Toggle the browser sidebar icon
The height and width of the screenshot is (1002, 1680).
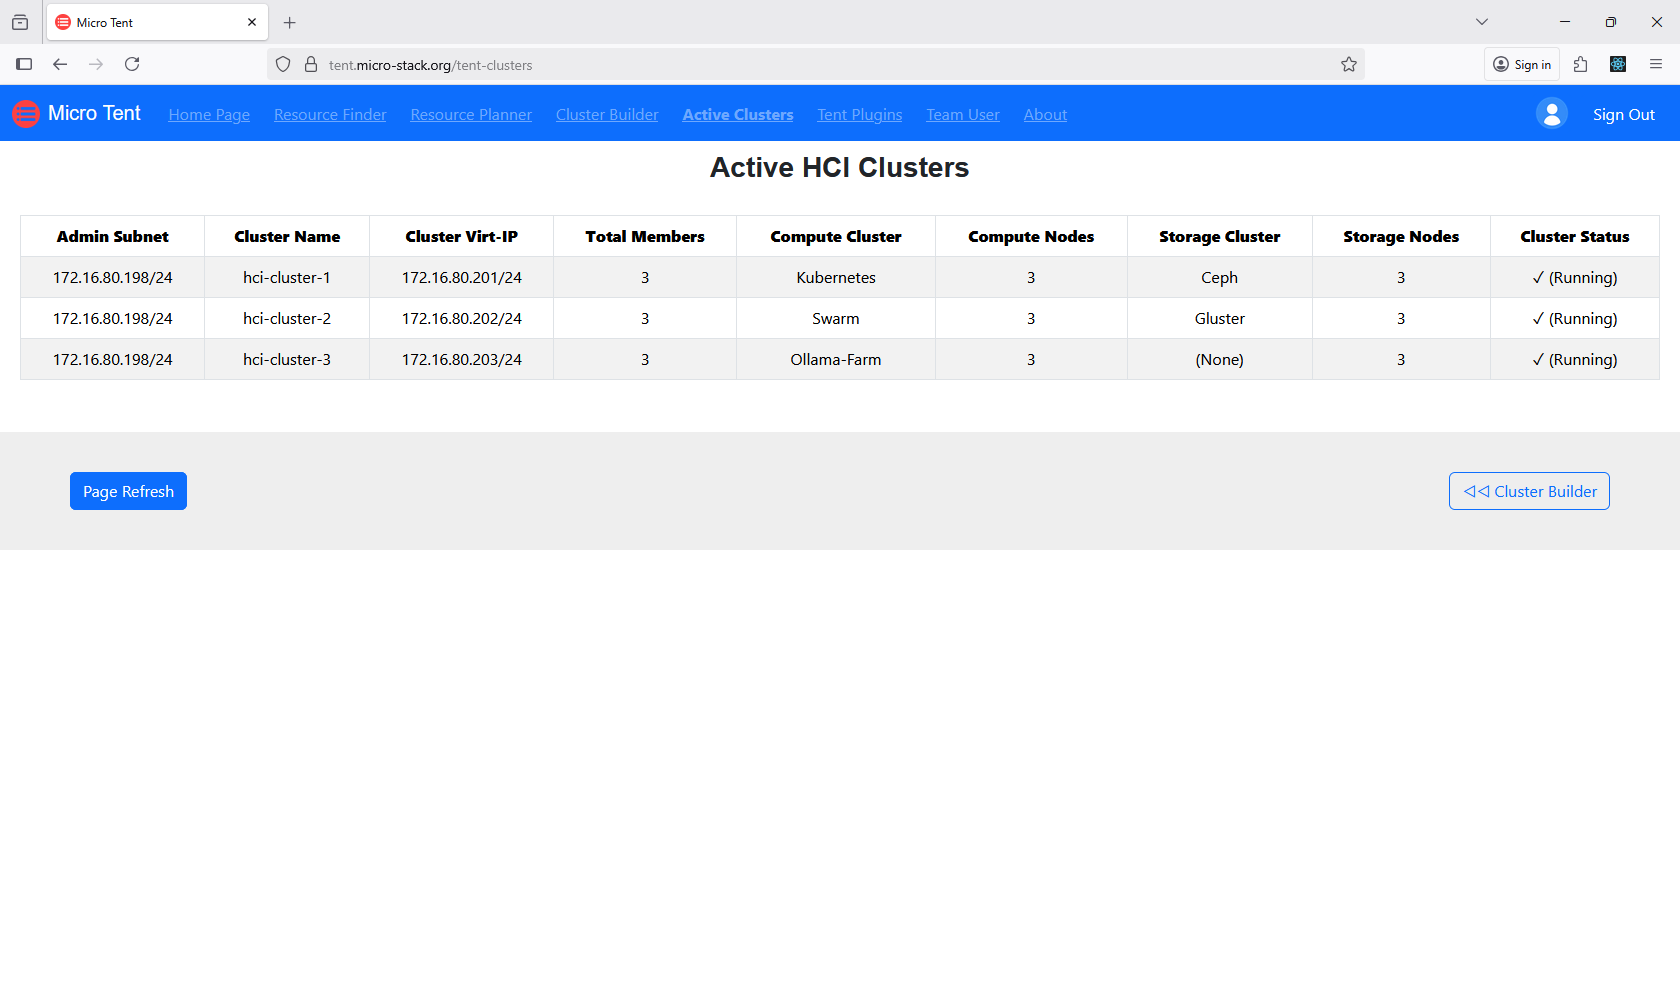point(24,65)
